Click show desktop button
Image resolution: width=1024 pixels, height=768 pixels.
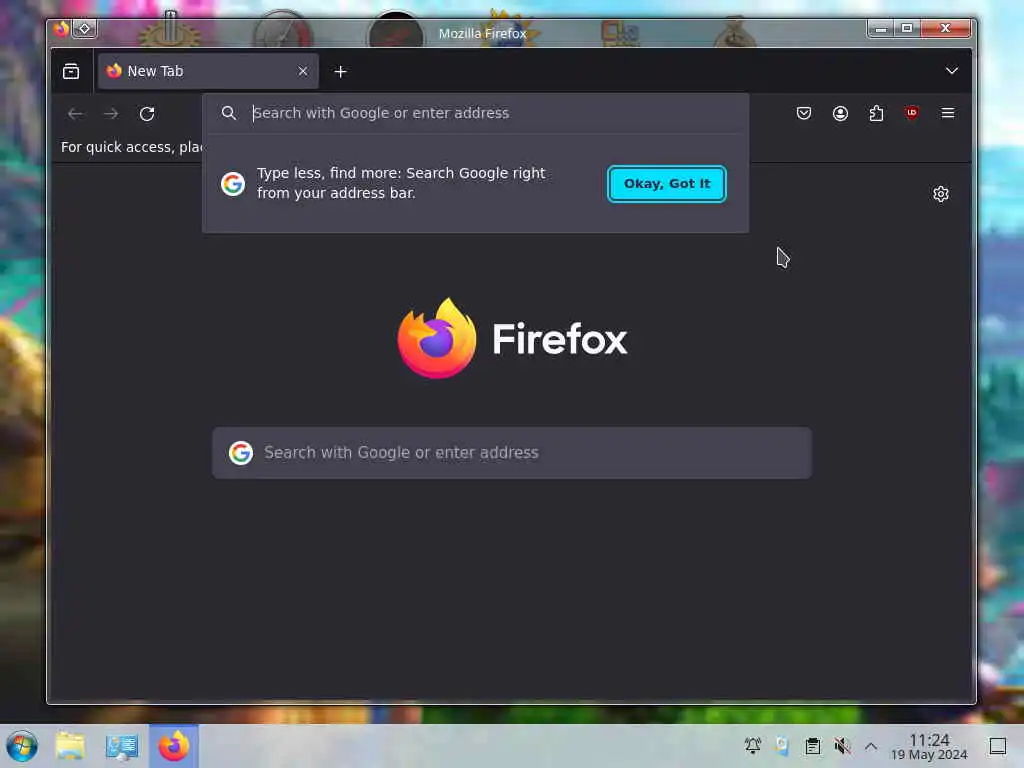click(998, 746)
